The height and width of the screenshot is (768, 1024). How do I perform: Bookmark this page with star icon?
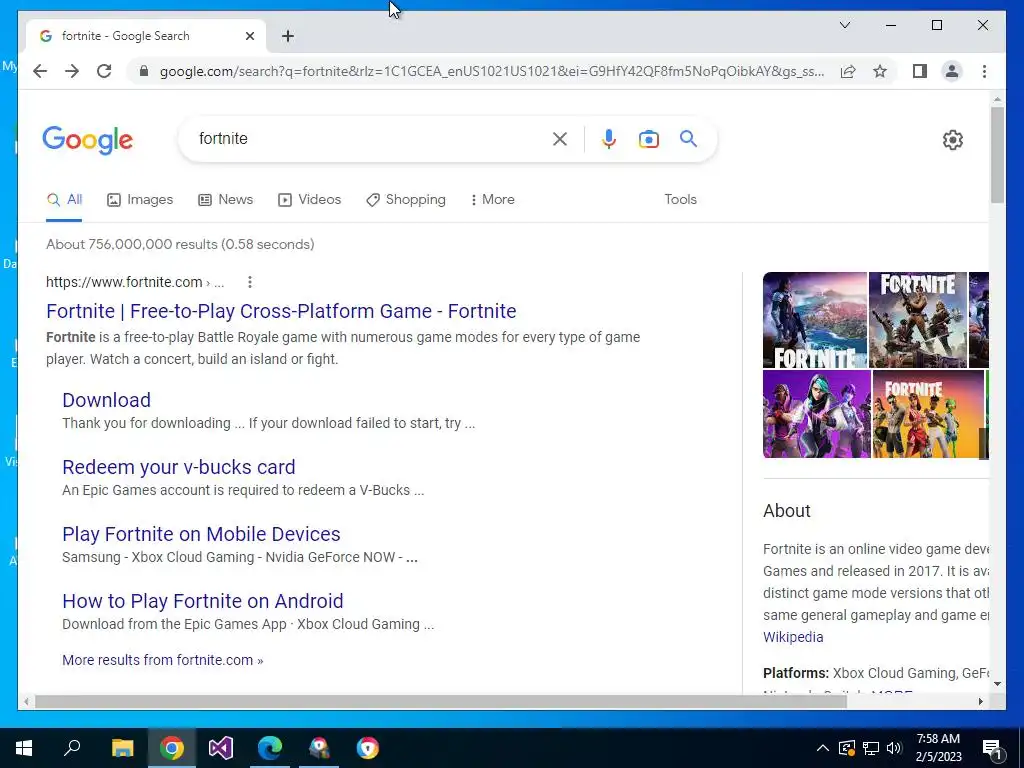tap(880, 71)
